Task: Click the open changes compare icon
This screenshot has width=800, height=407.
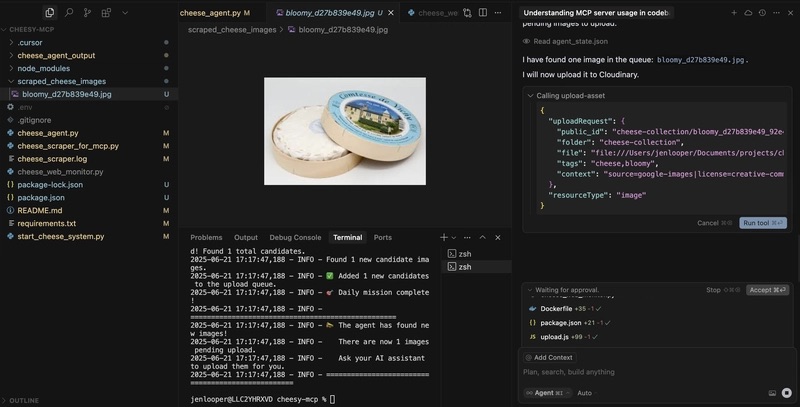Action: click(467, 13)
